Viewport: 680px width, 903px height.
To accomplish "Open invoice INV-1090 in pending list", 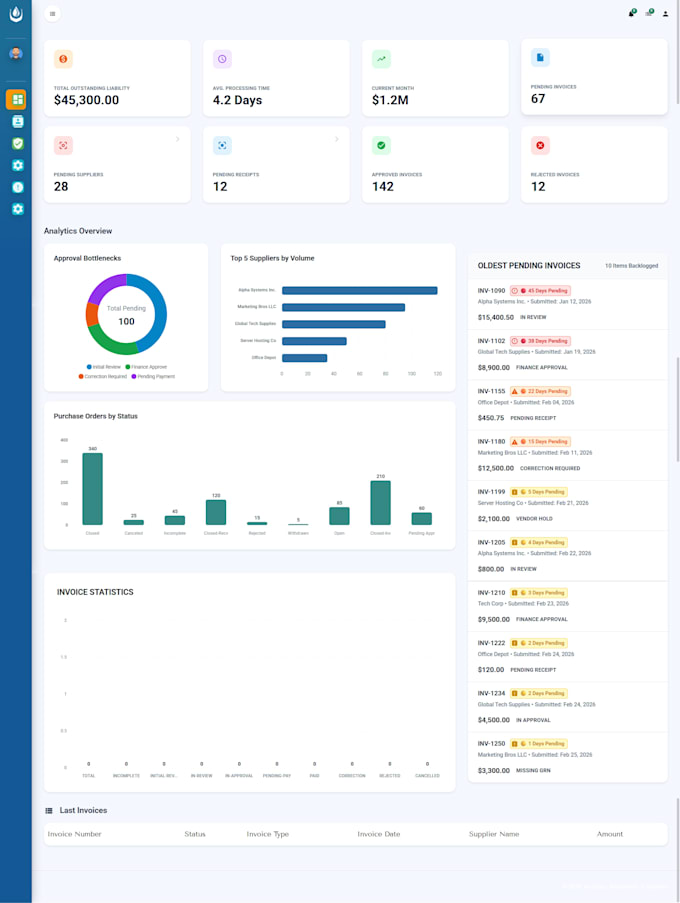I will tap(492, 291).
